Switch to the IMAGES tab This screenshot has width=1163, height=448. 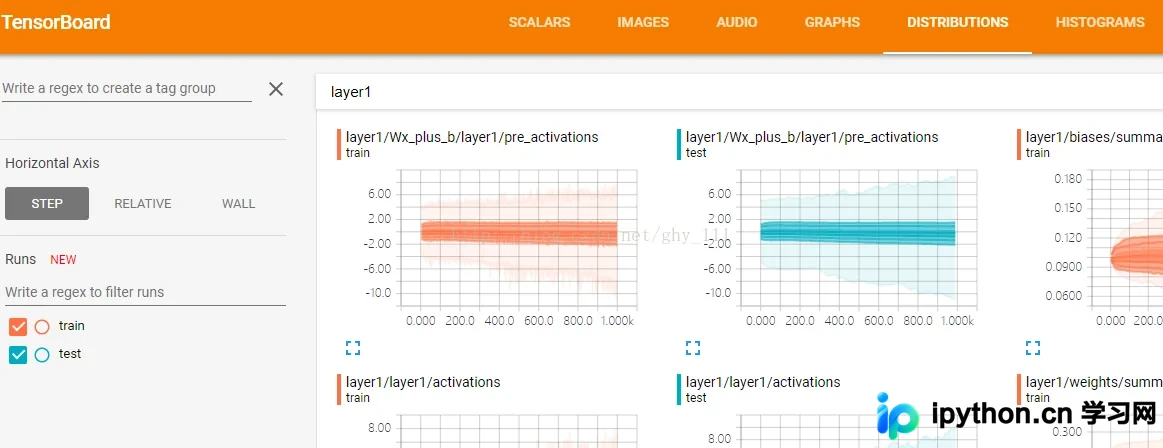click(x=643, y=22)
